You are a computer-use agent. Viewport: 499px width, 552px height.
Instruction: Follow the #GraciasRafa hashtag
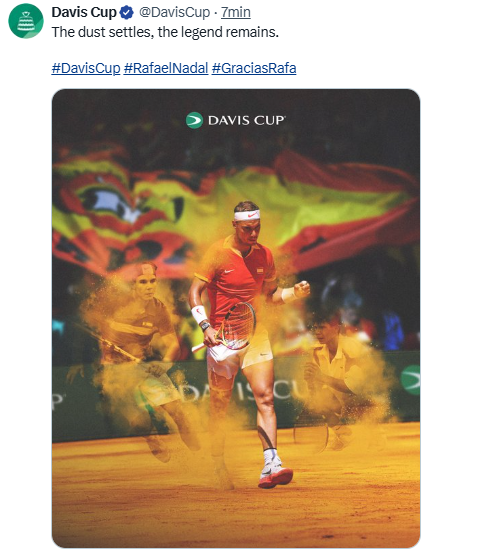click(254, 68)
